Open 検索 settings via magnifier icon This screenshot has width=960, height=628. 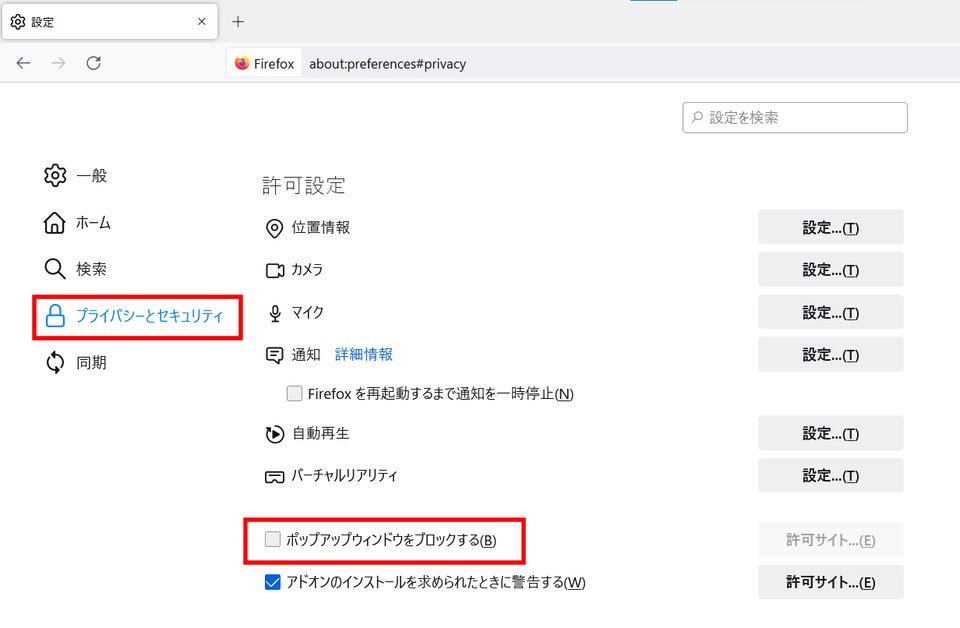click(x=54, y=269)
